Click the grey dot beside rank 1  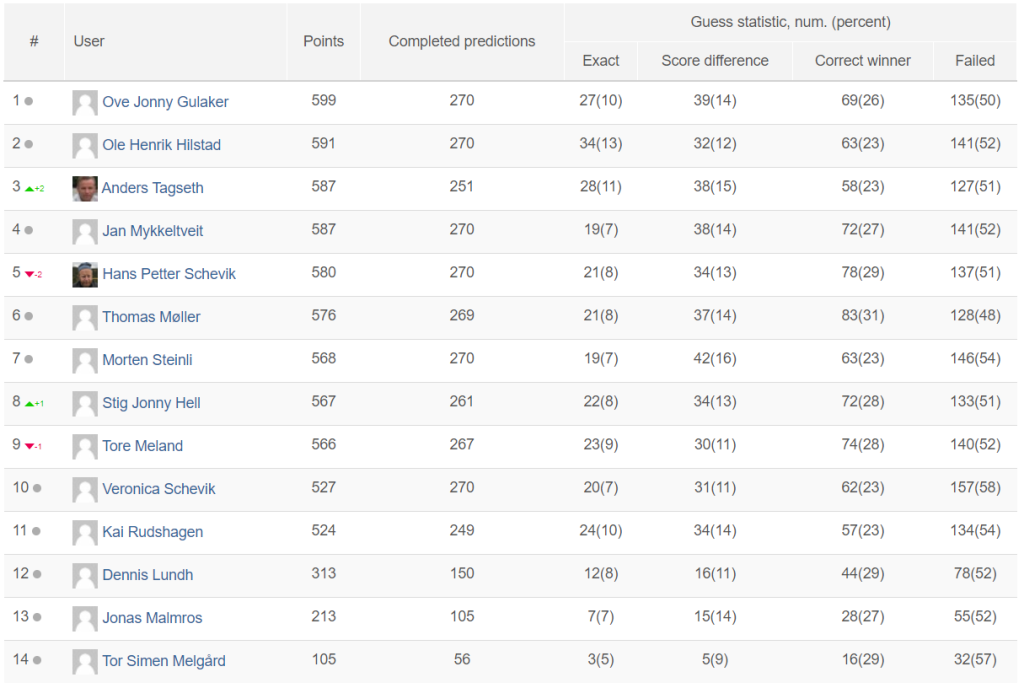point(29,101)
